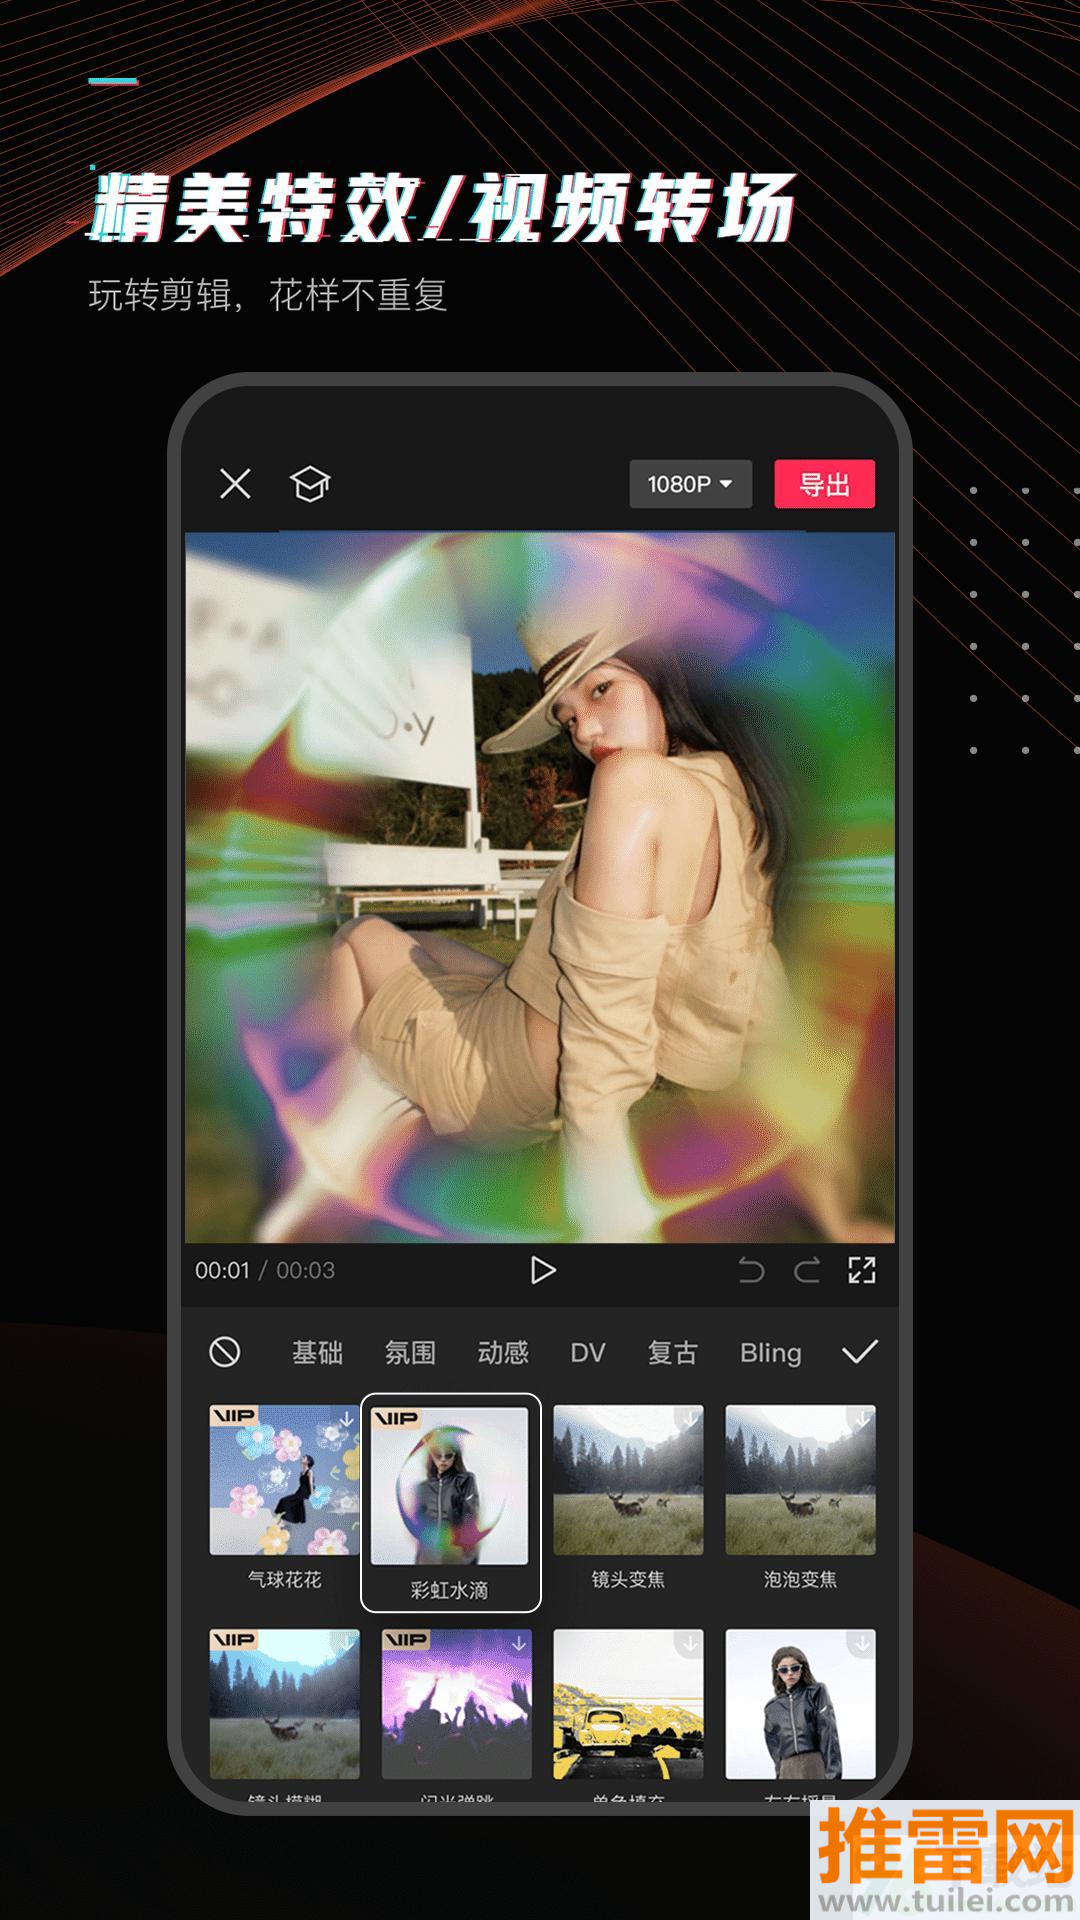The width and height of the screenshot is (1080, 1920).
Task: Choose the second-row VIP deer forest thumbnail
Action: tap(284, 1704)
